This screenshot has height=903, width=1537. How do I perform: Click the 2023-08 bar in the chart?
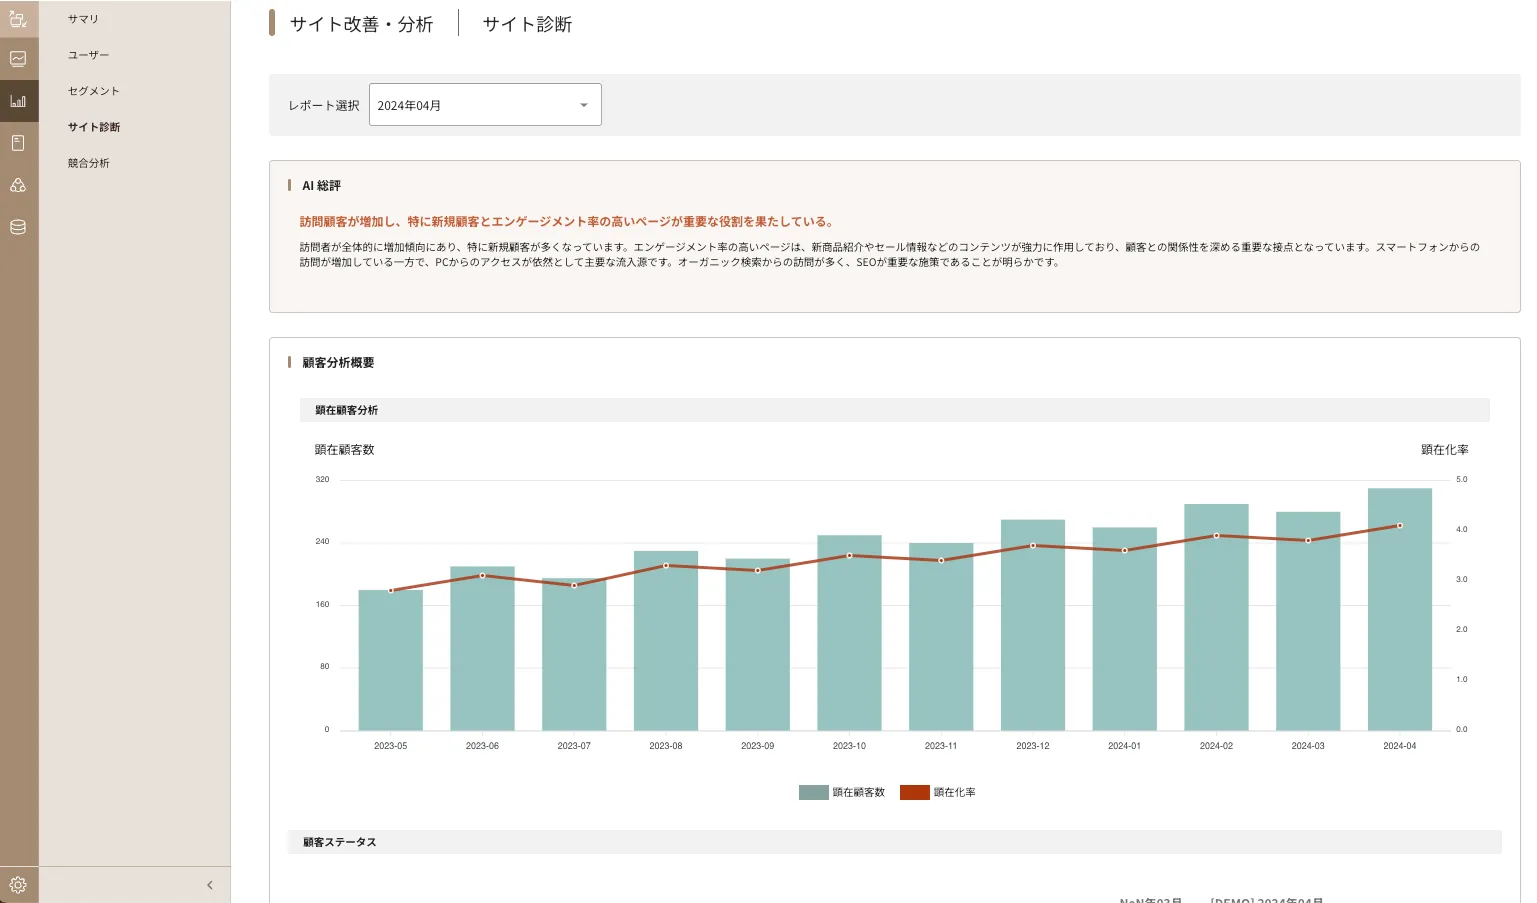click(666, 640)
